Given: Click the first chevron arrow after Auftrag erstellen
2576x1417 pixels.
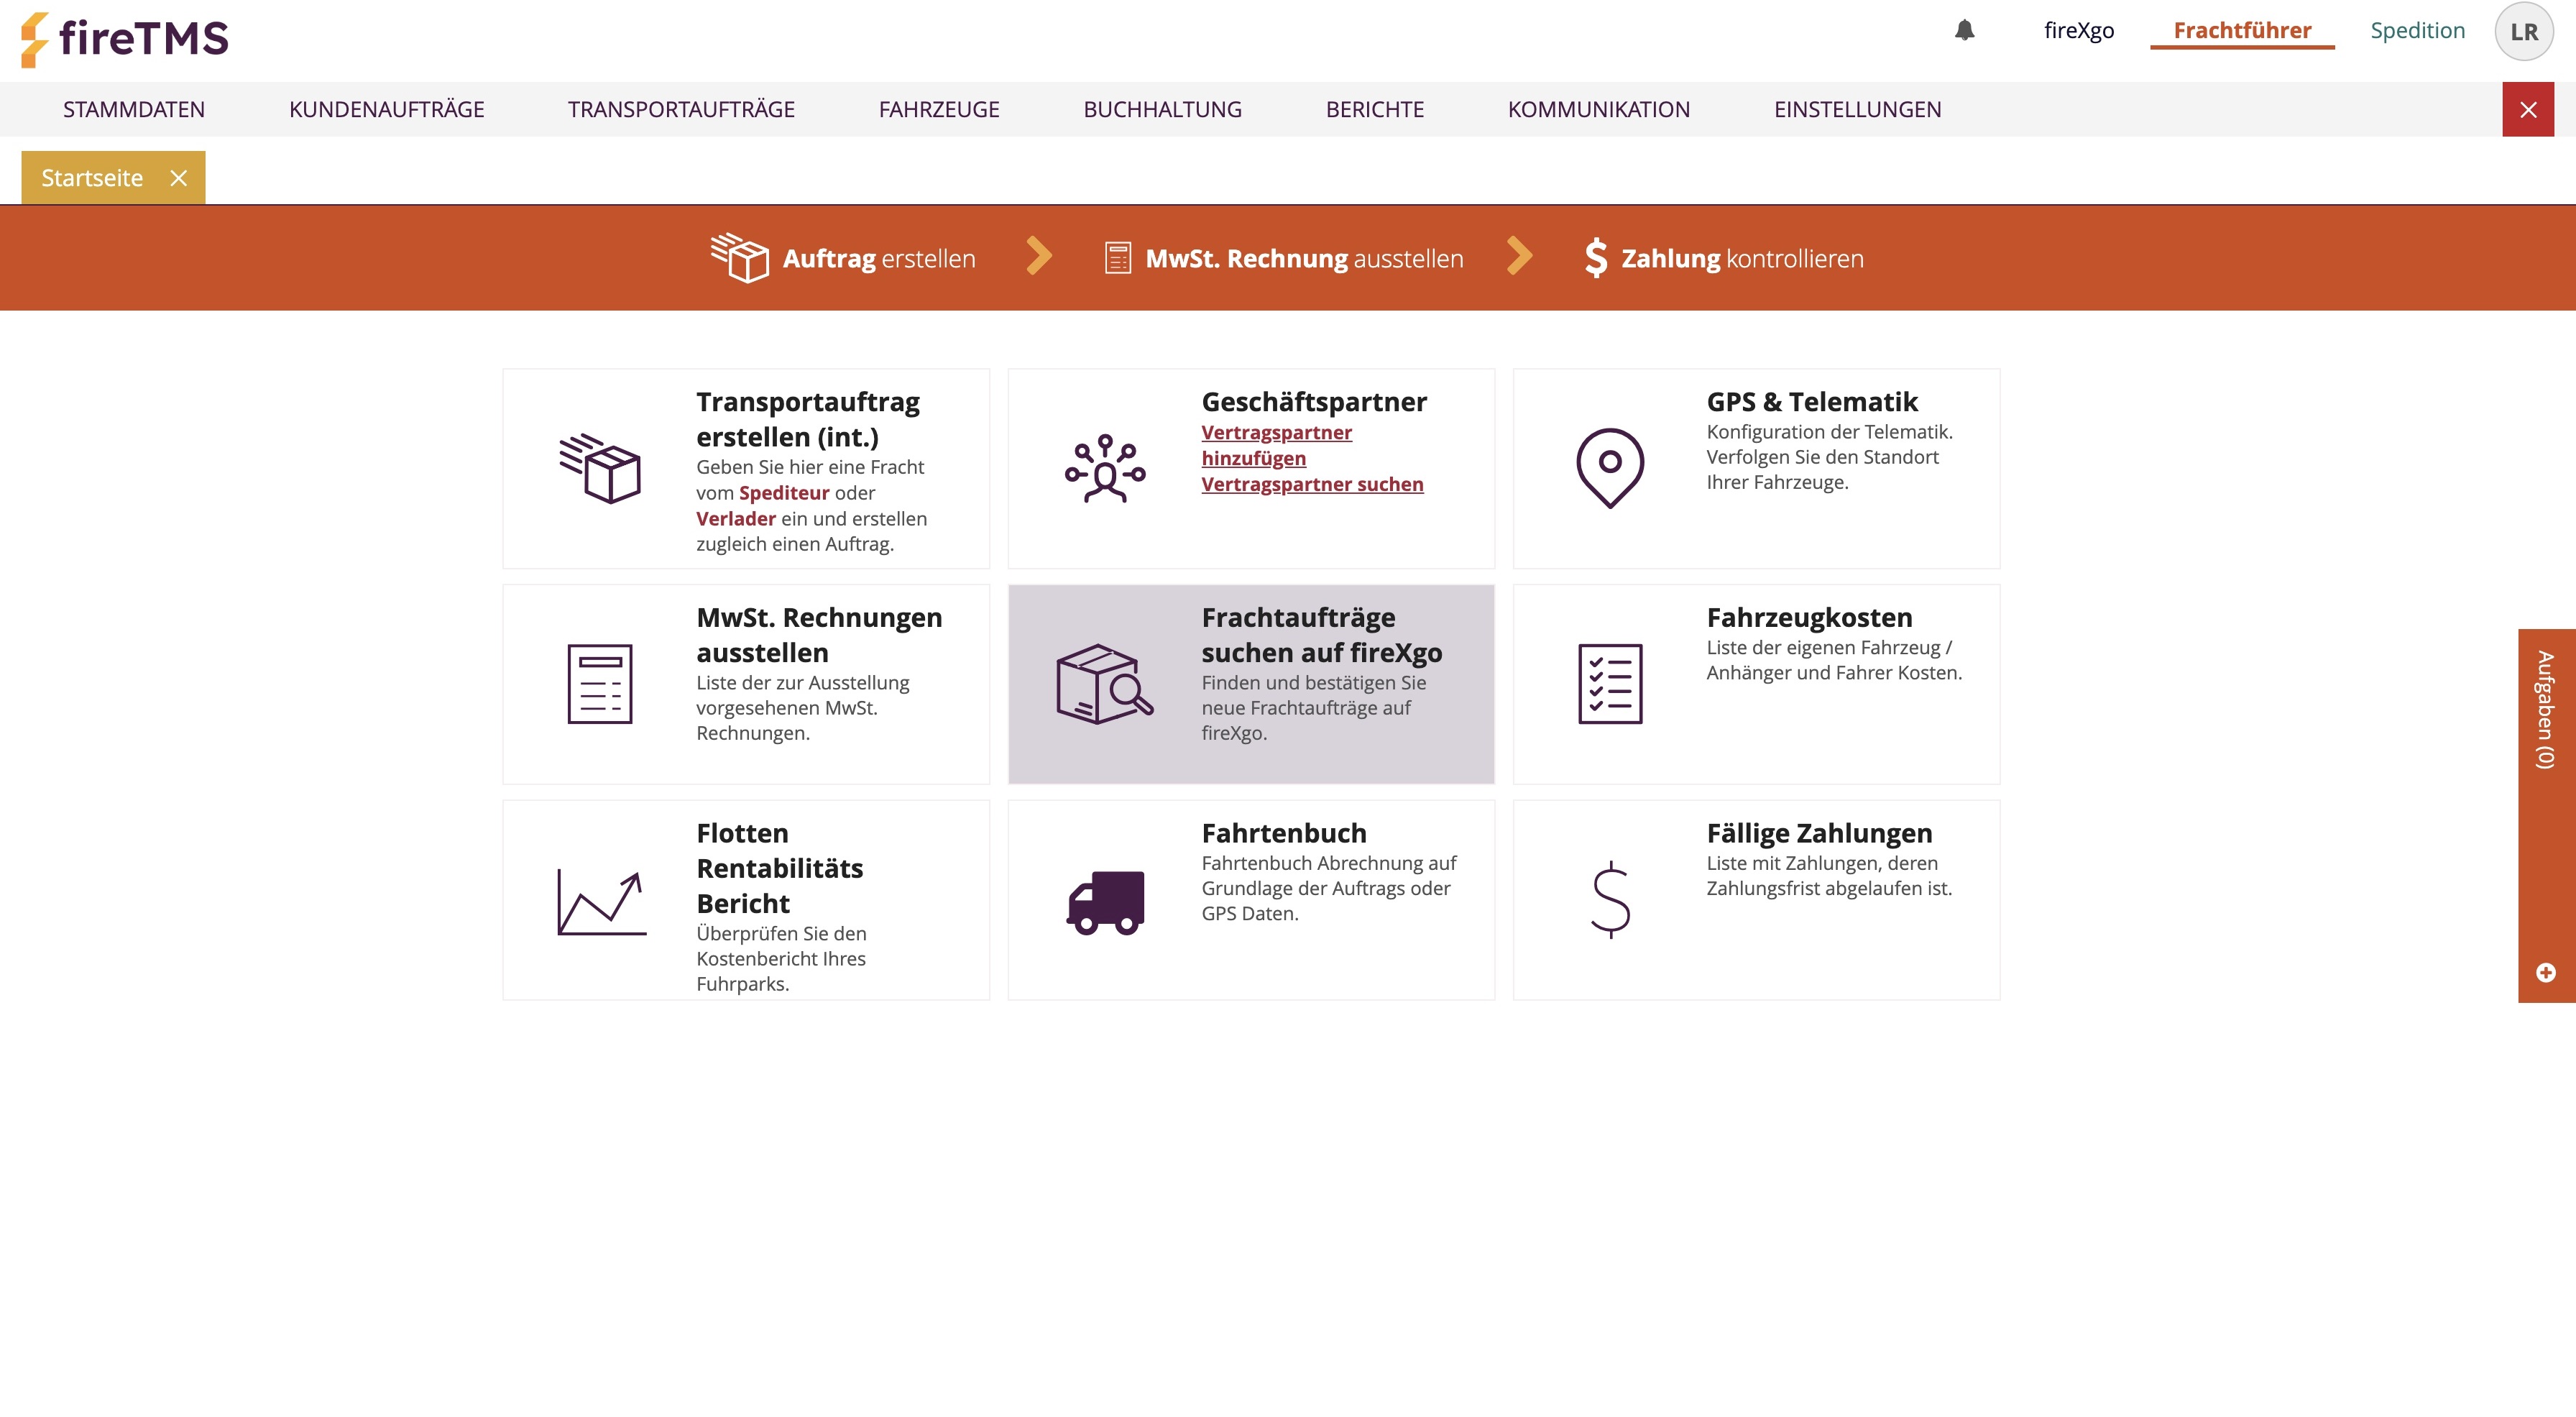Looking at the screenshot, I should point(1039,256).
